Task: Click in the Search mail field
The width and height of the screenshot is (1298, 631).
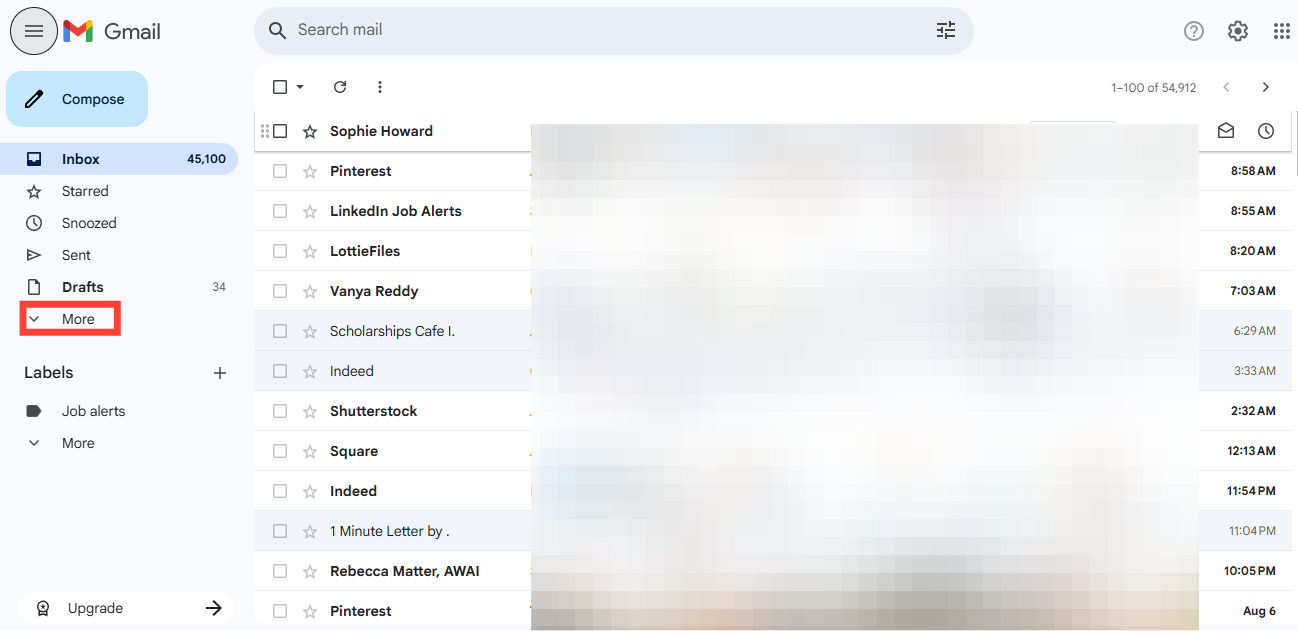Action: pos(600,30)
